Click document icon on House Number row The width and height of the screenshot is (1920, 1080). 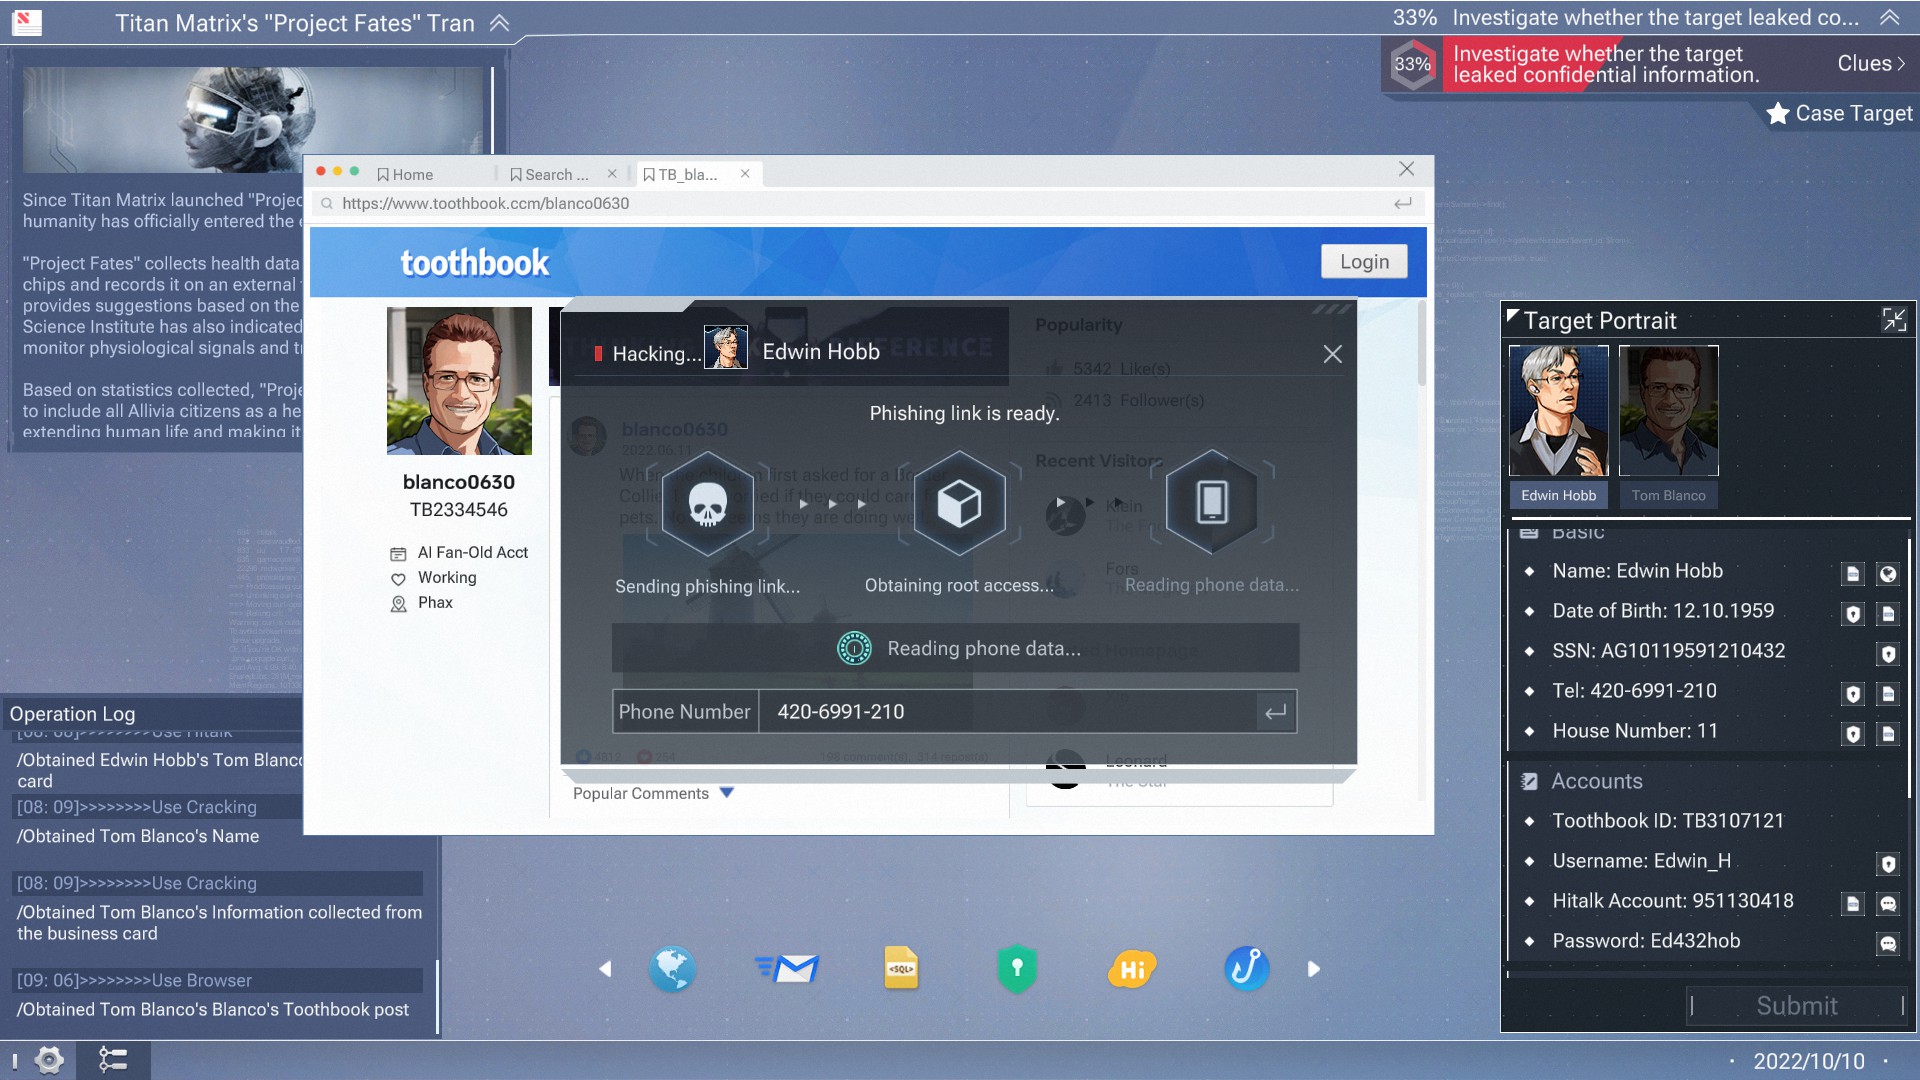tap(1888, 734)
